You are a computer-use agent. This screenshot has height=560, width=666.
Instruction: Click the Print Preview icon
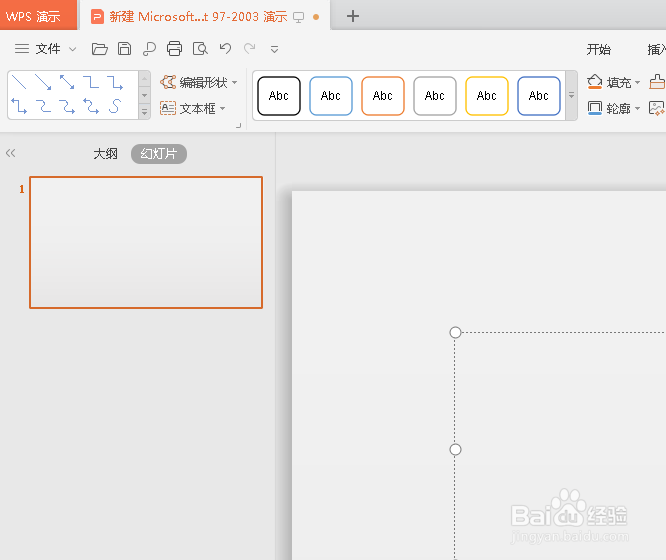point(200,49)
